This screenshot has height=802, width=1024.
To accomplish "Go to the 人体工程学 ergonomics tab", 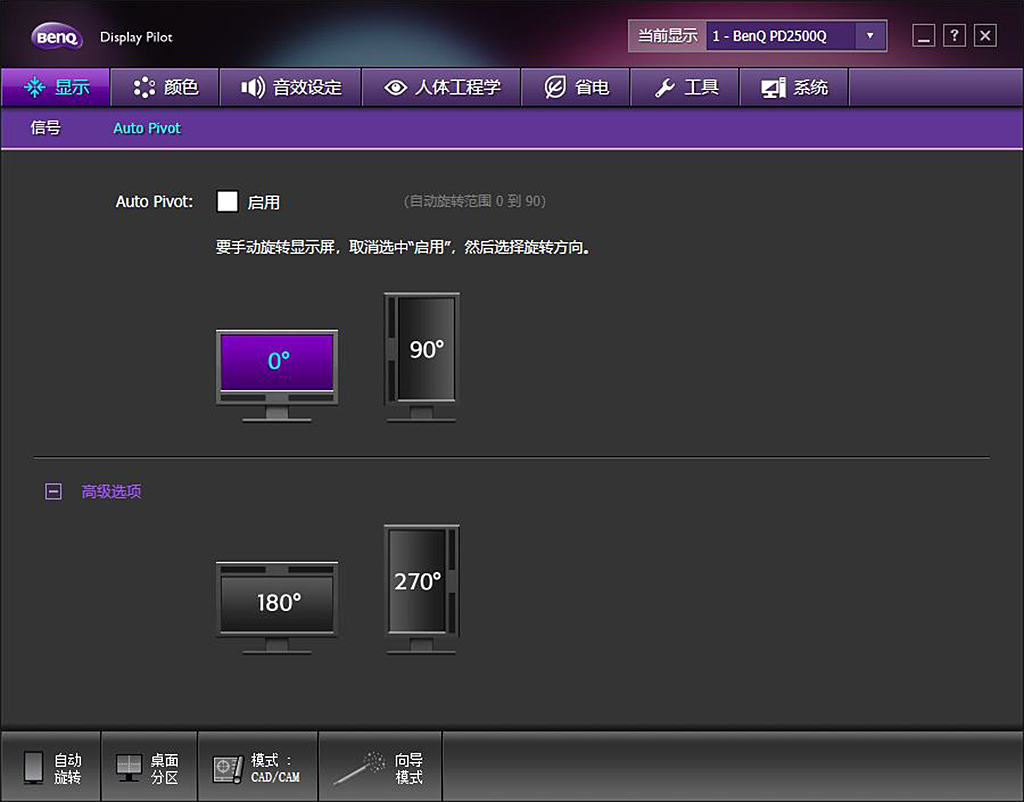I will pos(441,87).
